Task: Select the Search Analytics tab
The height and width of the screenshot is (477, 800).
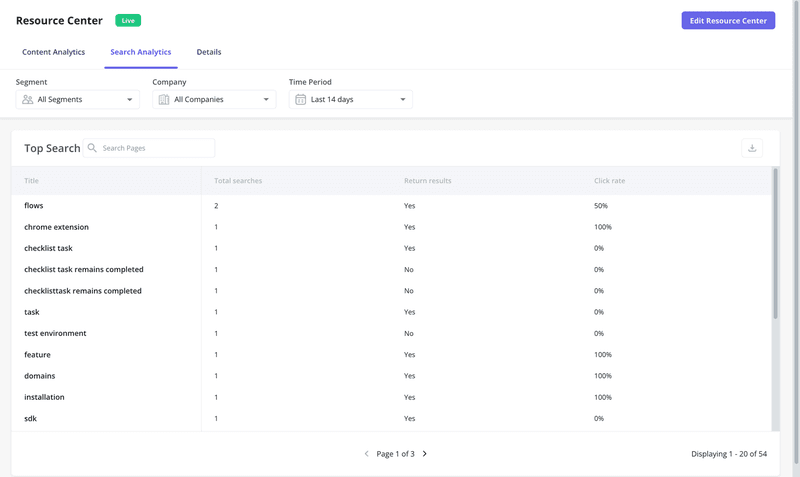Action: pyautogui.click(x=140, y=52)
